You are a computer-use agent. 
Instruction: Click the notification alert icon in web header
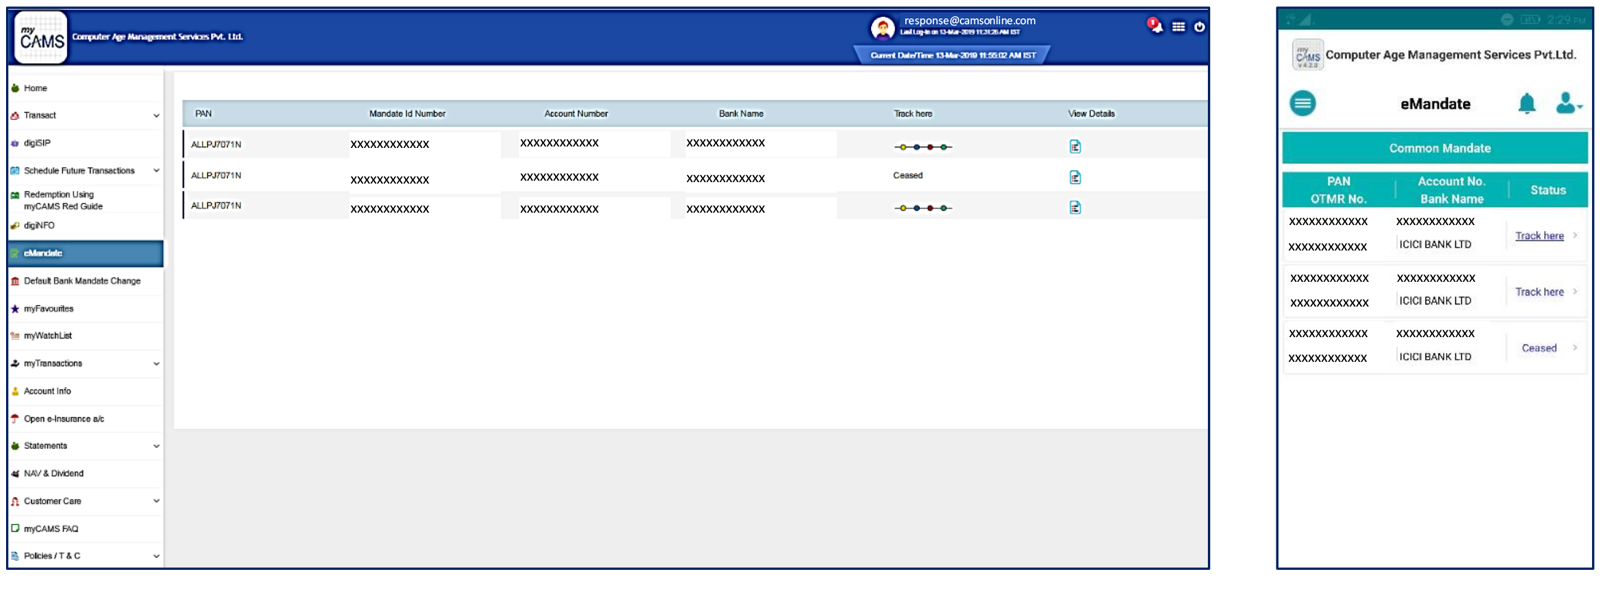click(x=1155, y=25)
